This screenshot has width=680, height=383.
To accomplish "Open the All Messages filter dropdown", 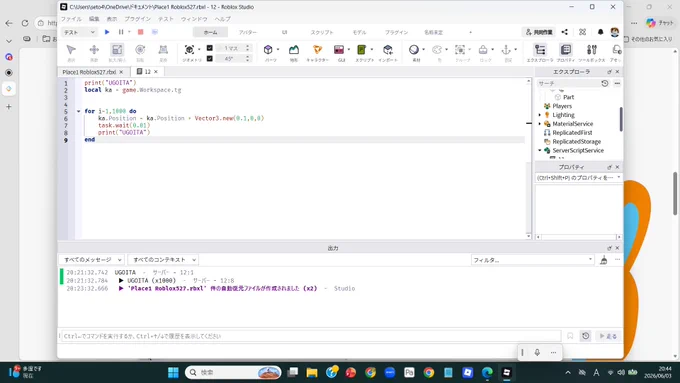I will 92,260.
